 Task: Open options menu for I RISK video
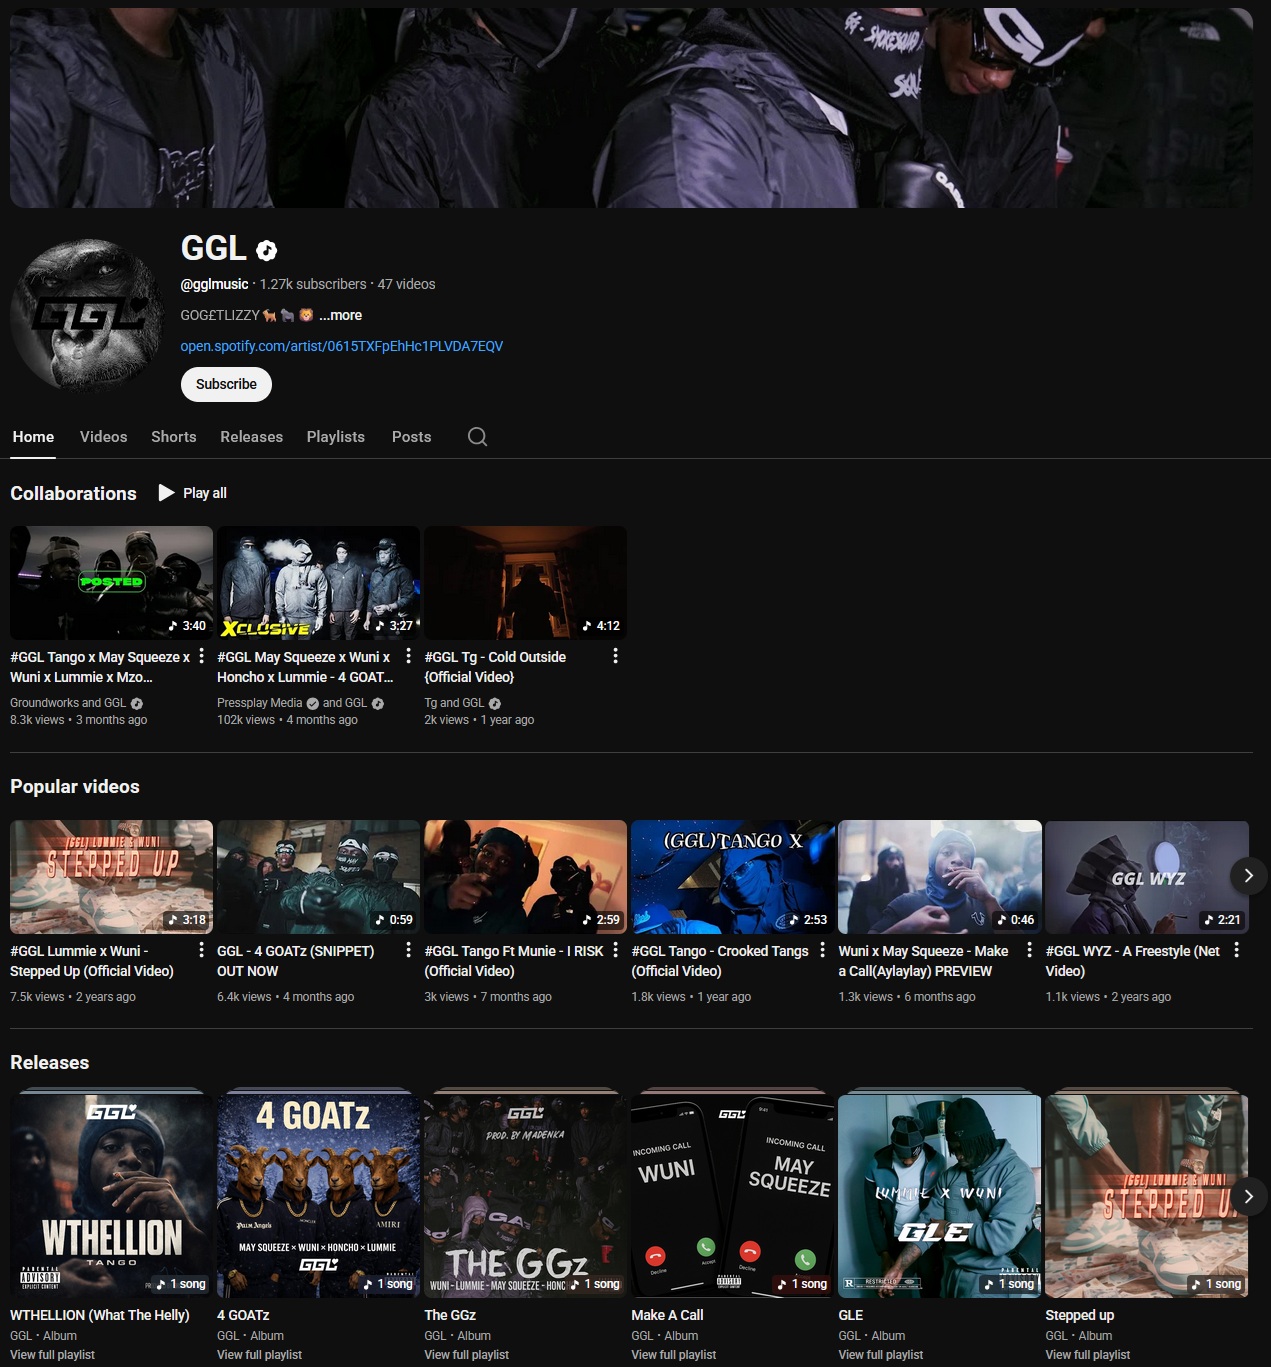(x=616, y=950)
